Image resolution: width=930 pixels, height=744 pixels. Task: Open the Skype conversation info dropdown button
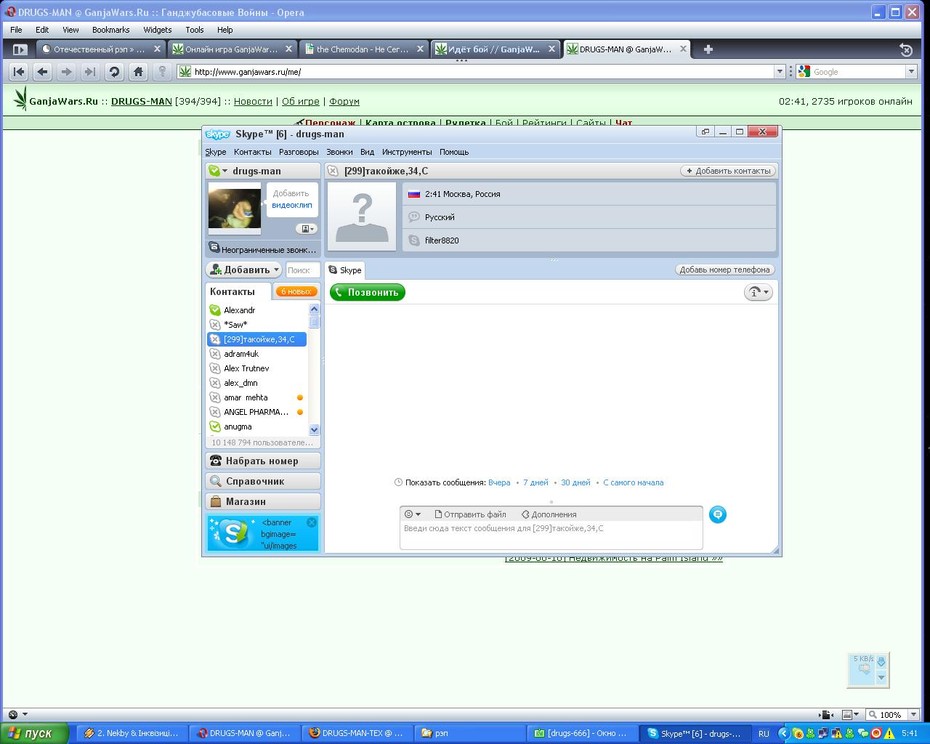[758, 292]
